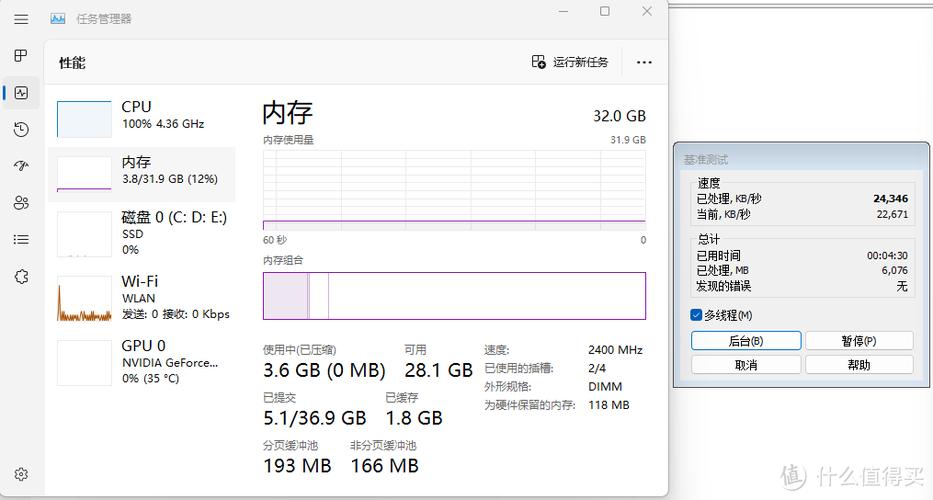Open Startup apps icon in sidebar

pos(21,165)
